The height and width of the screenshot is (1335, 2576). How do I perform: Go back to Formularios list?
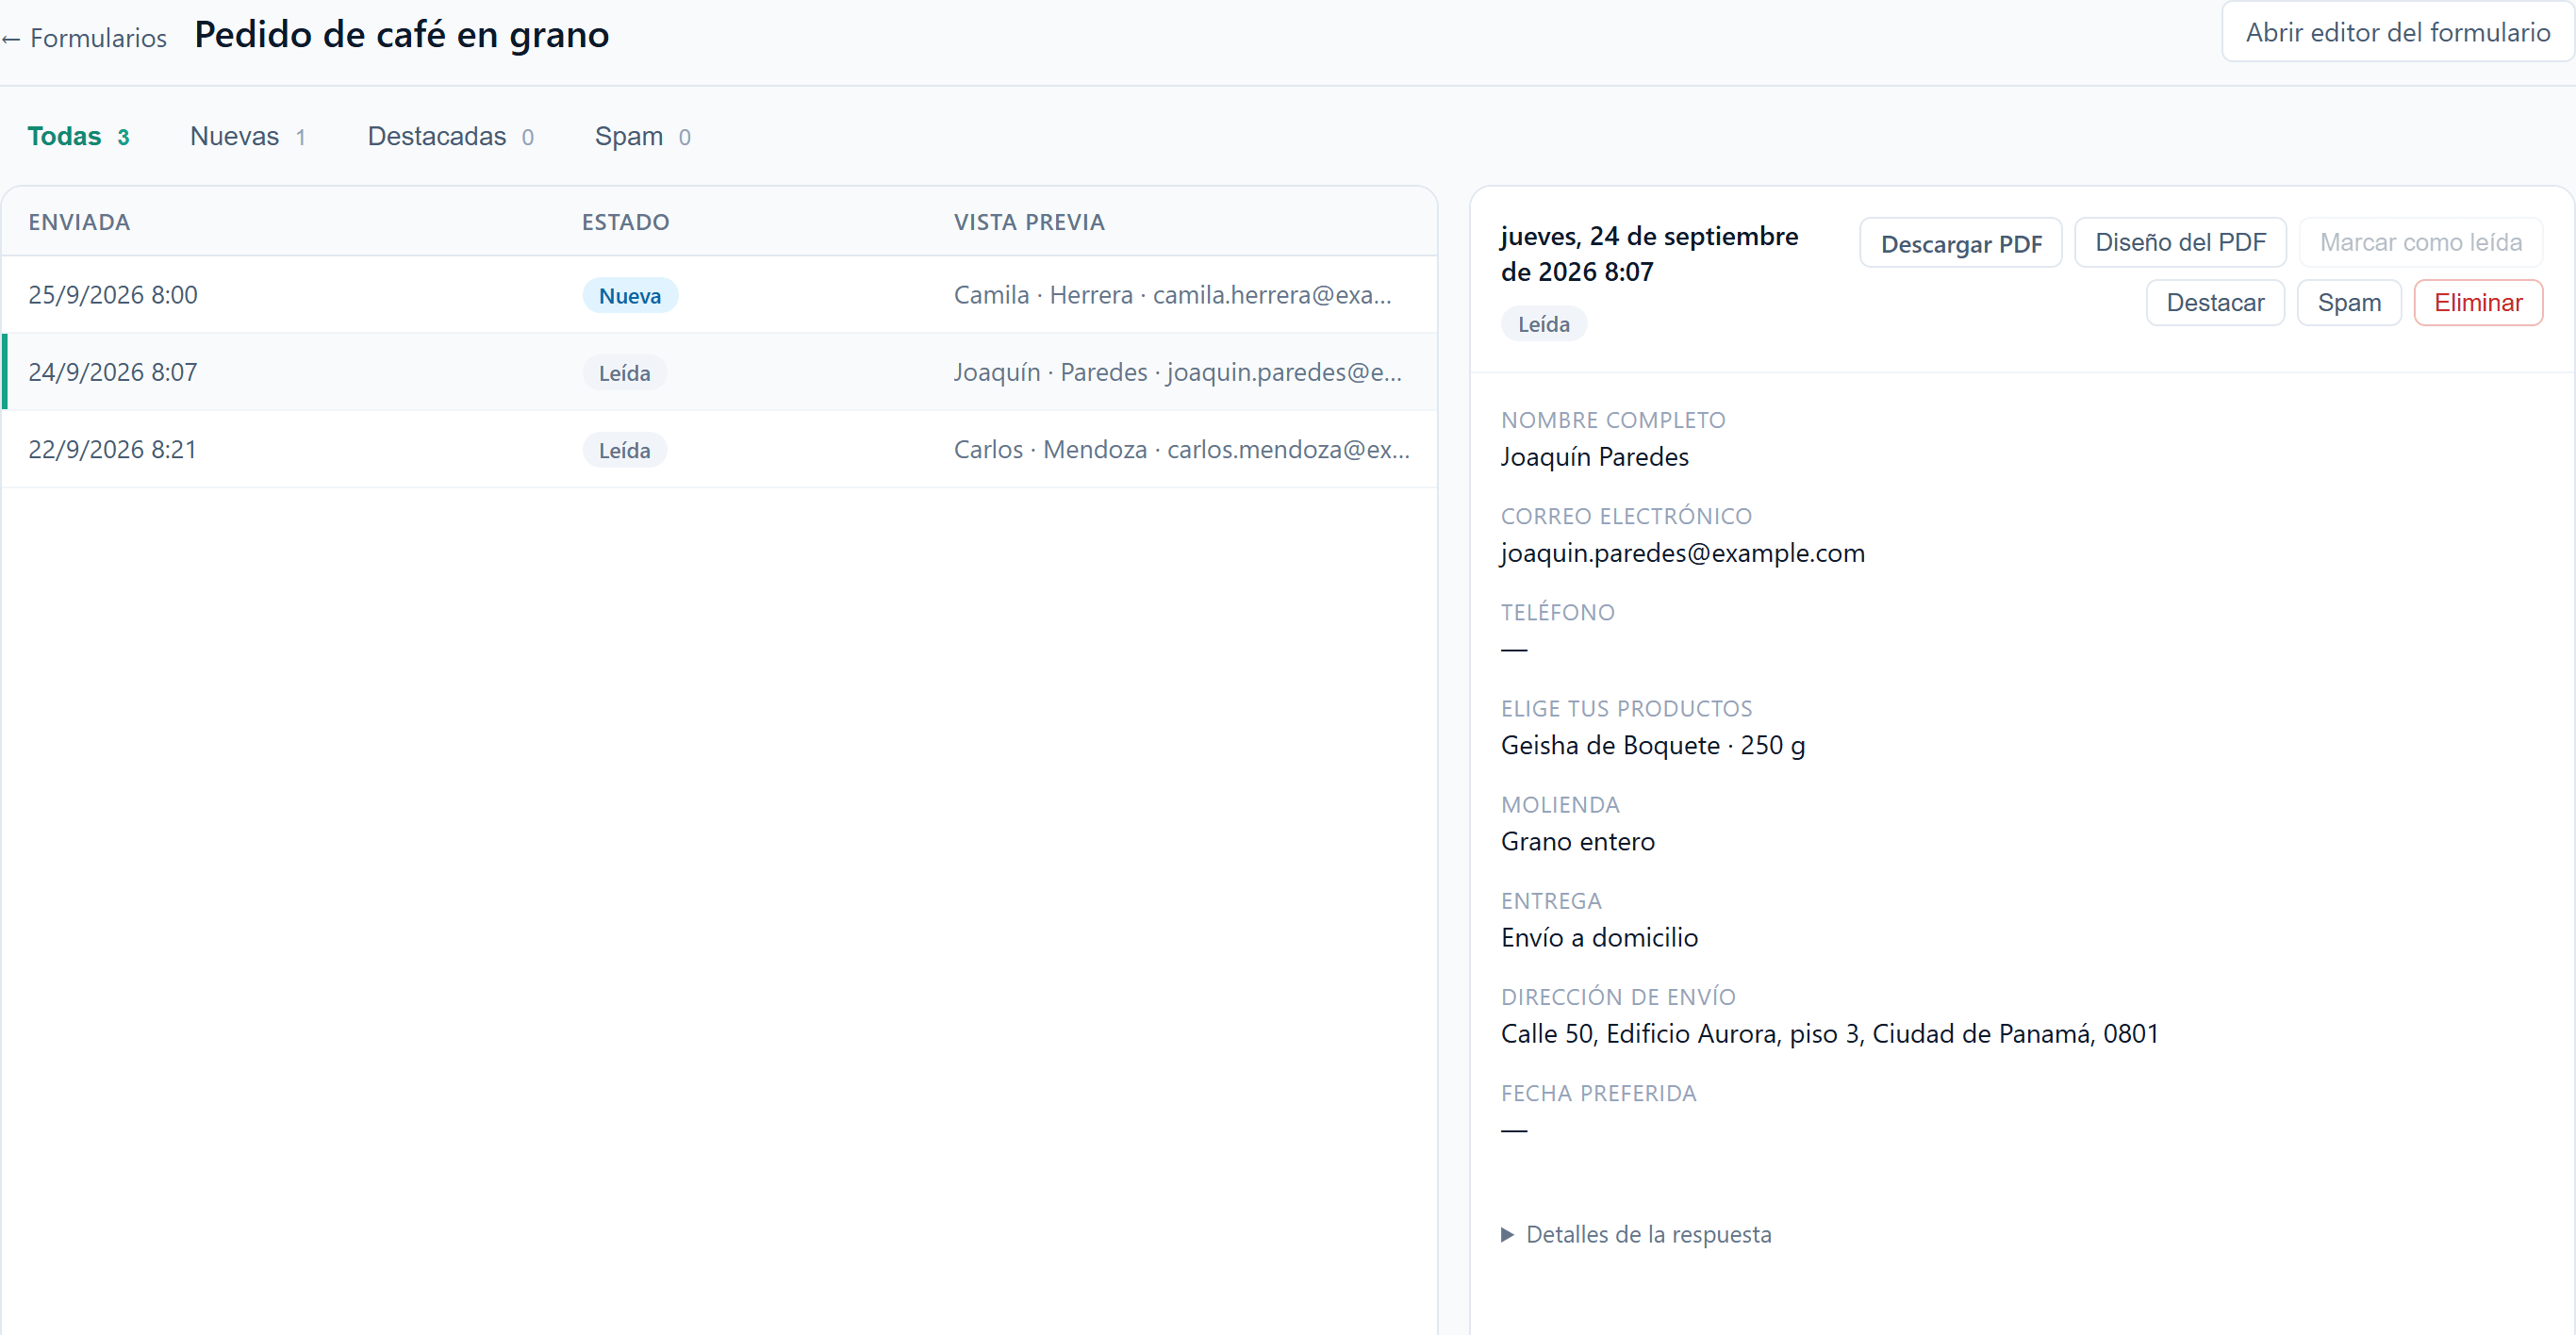(x=84, y=38)
